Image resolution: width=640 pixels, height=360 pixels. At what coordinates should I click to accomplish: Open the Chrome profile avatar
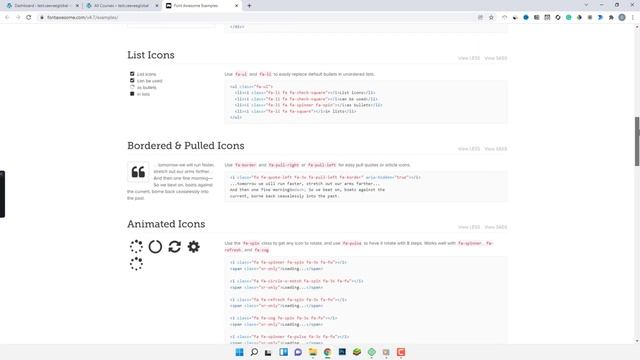(622, 18)
